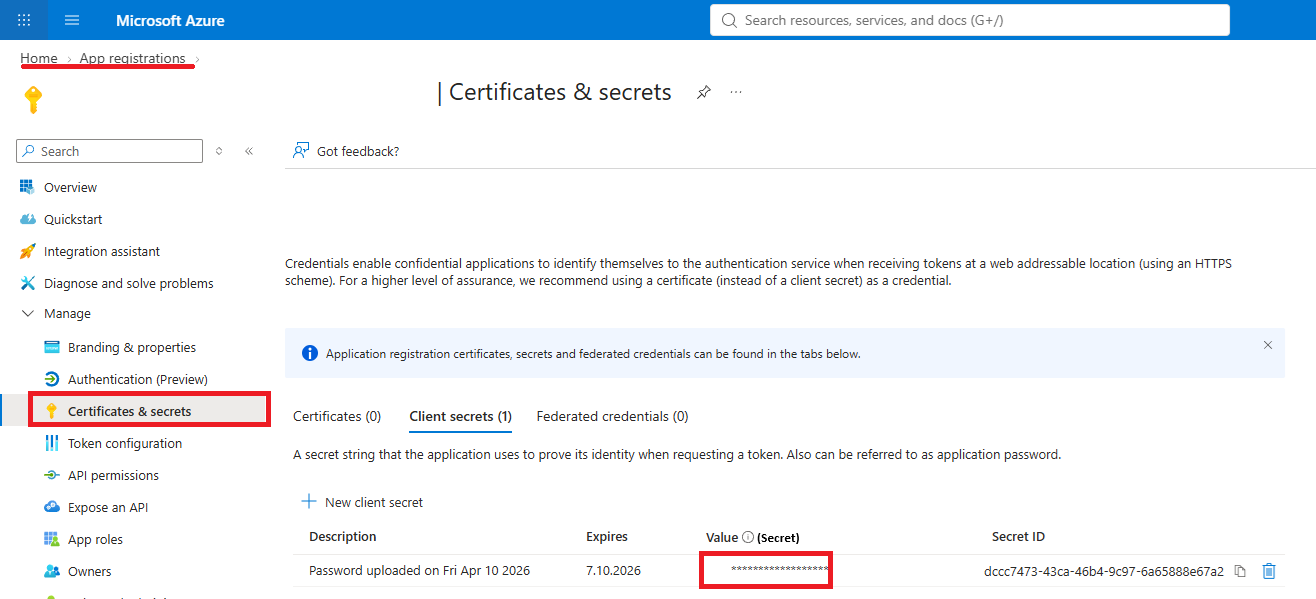This screenshot has height=599, width=1316.
Task: Open the more options ellipsis near title
Action: 736,92
